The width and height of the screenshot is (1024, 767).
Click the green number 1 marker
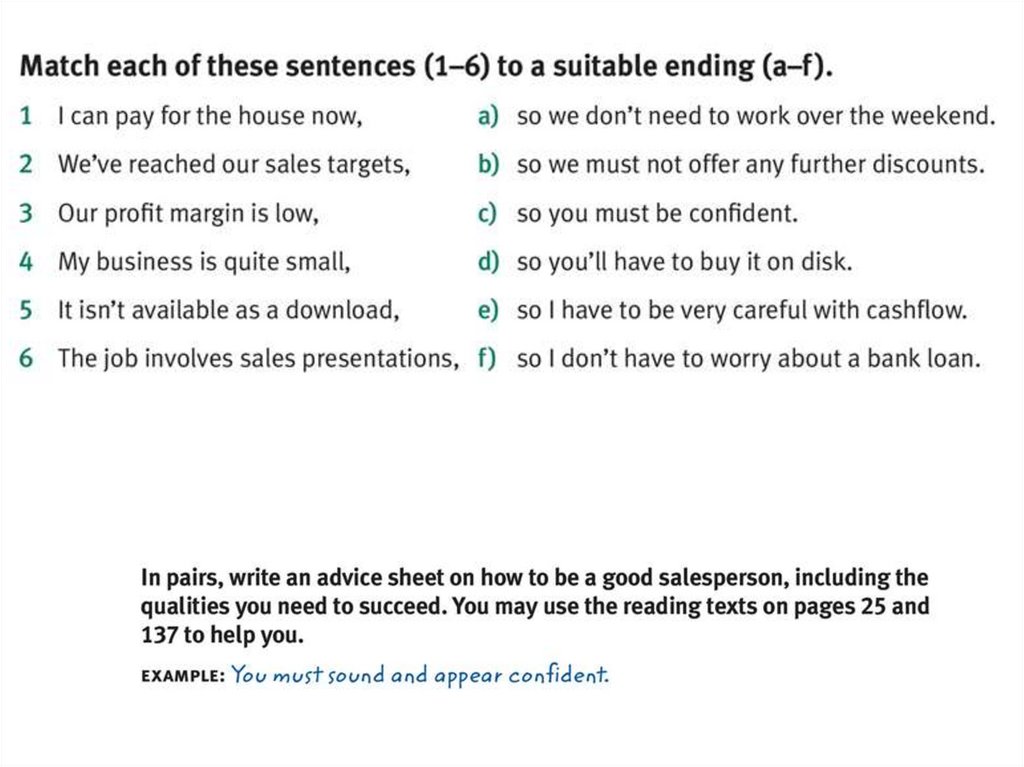(x=27, y=117)
